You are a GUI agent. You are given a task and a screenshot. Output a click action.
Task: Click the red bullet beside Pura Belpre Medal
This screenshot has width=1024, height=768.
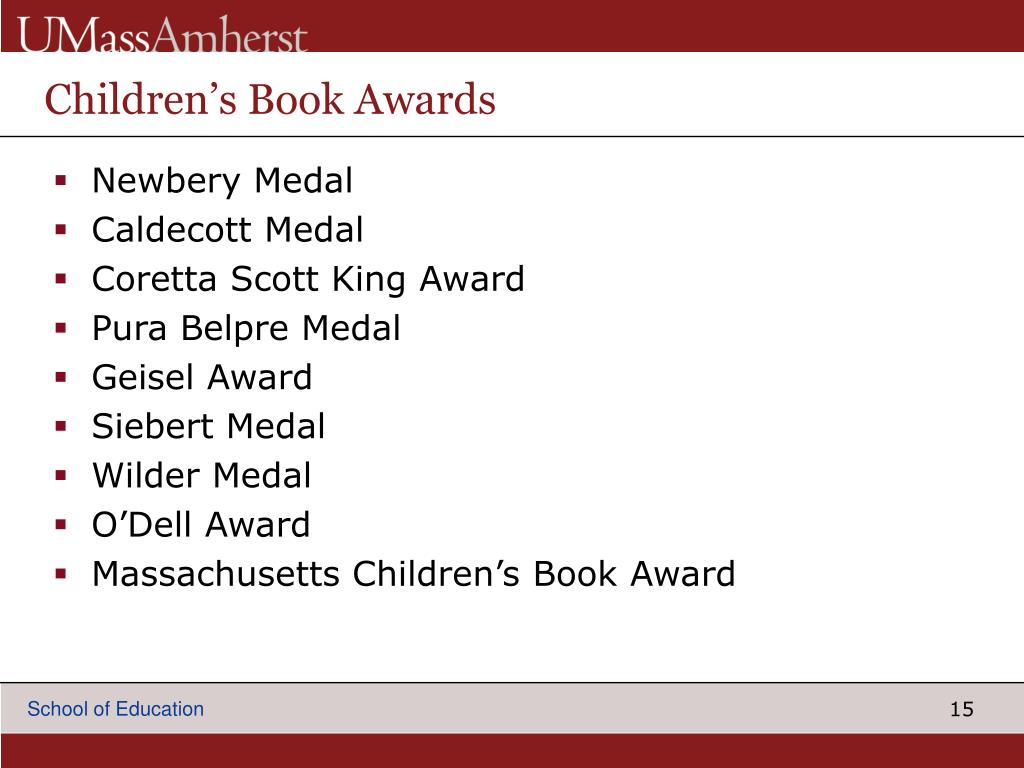61,328
